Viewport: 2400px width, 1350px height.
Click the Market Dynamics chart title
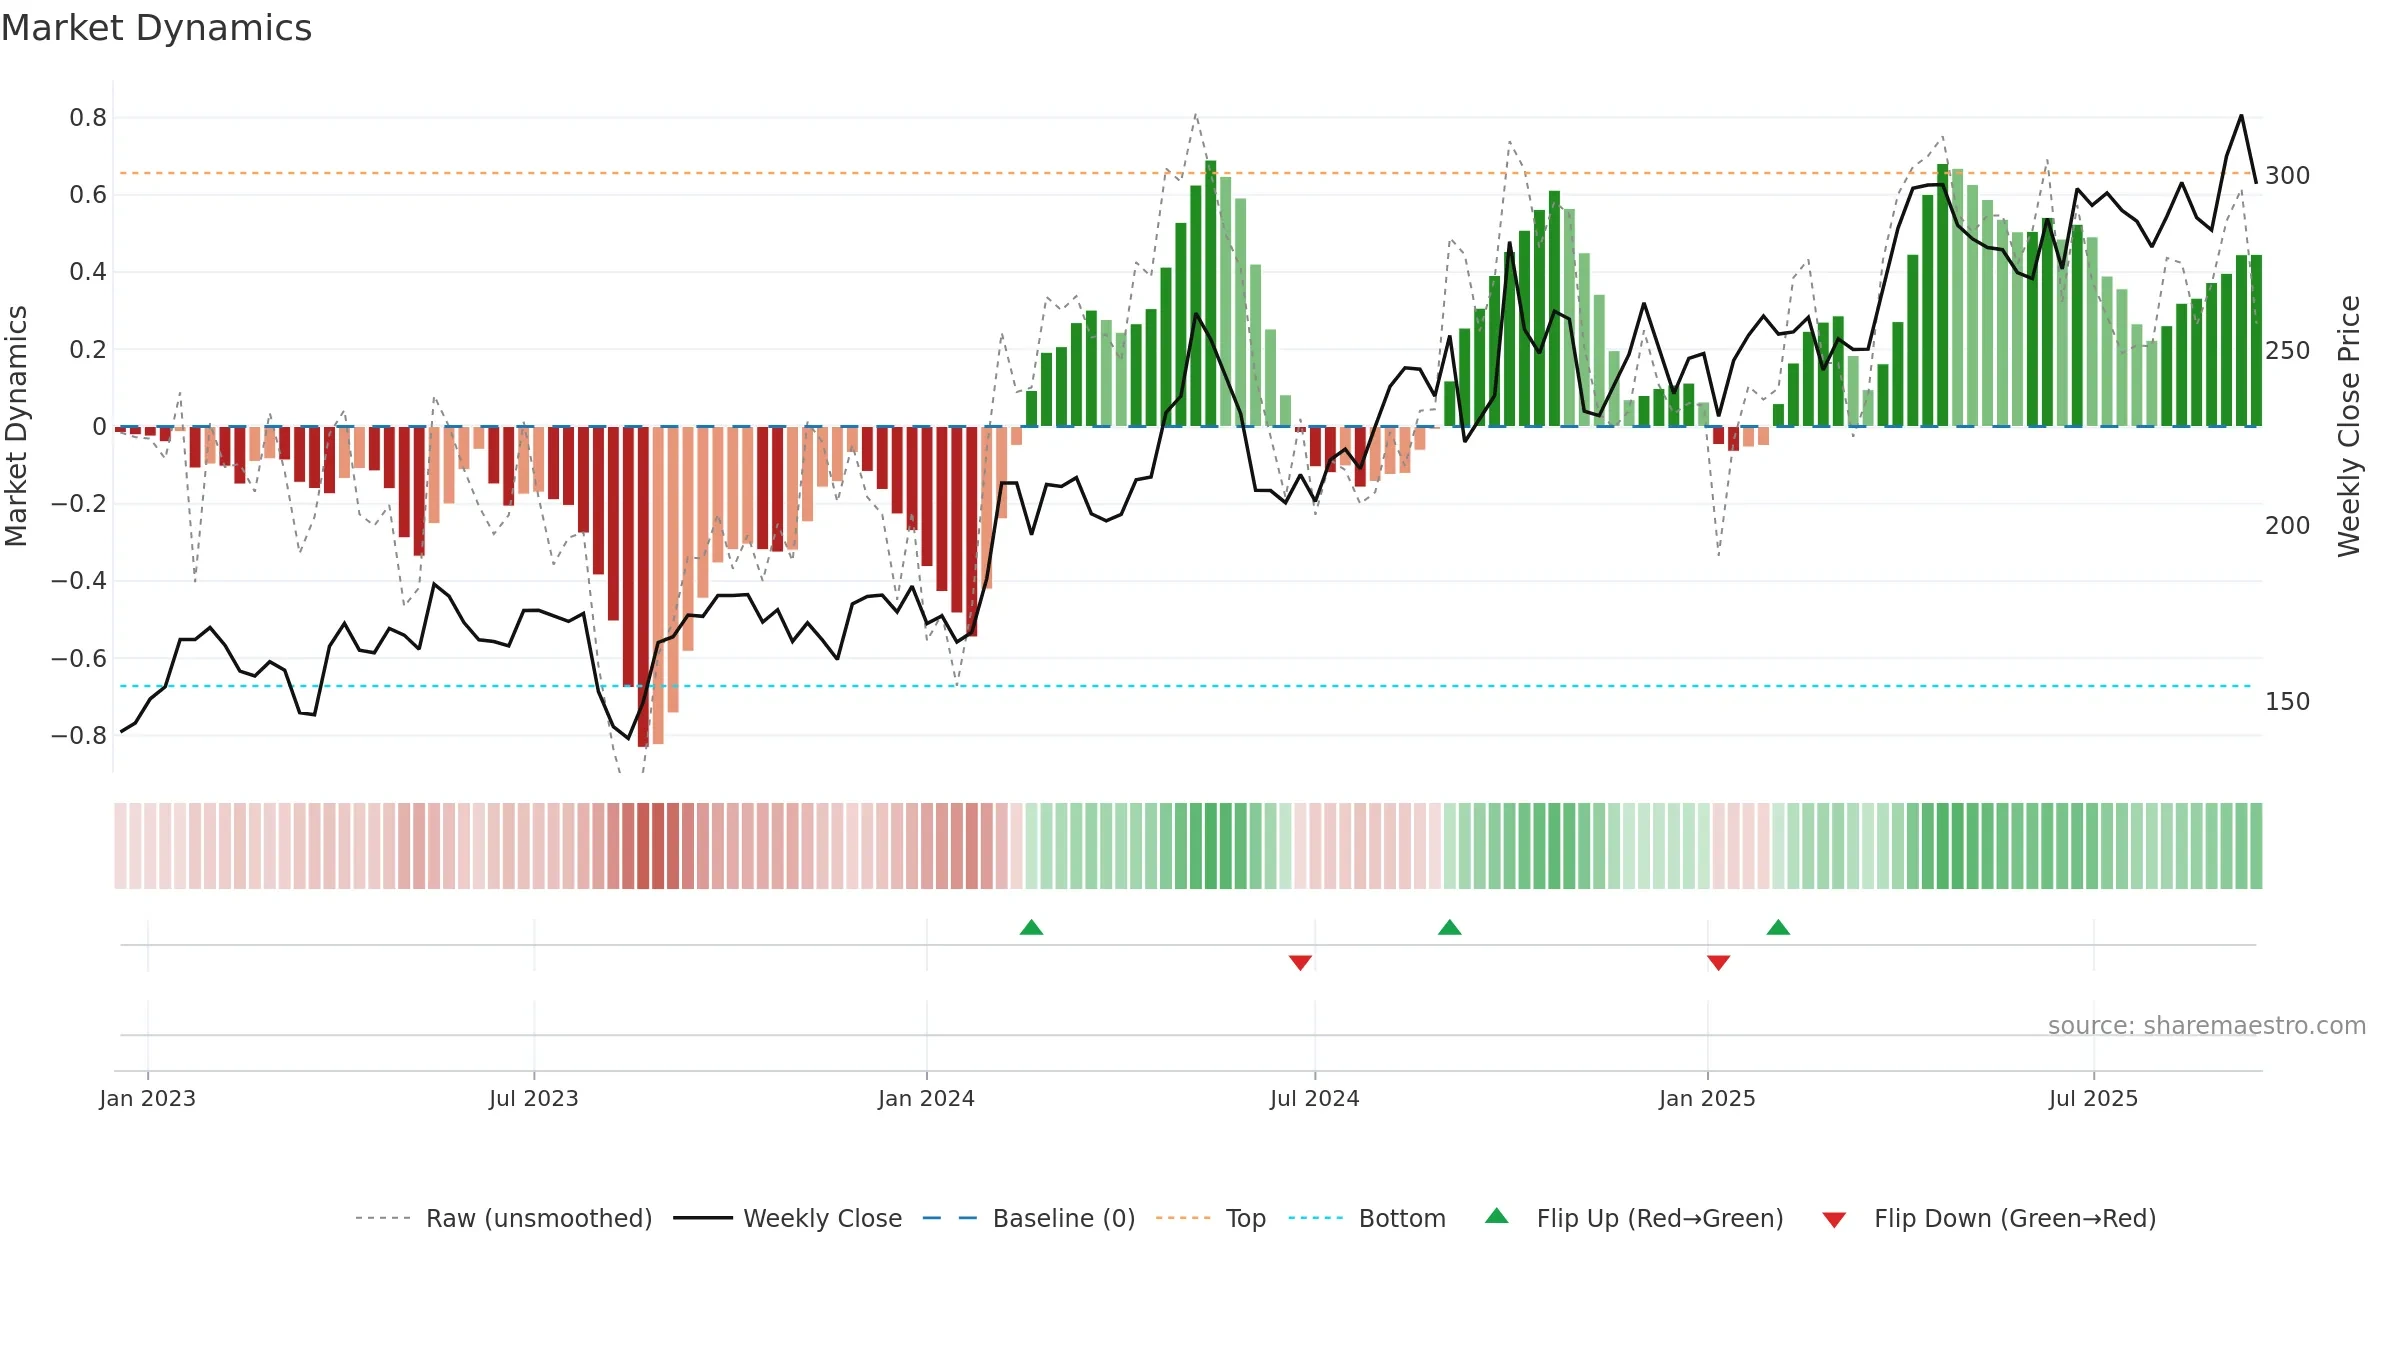point(156,28)
